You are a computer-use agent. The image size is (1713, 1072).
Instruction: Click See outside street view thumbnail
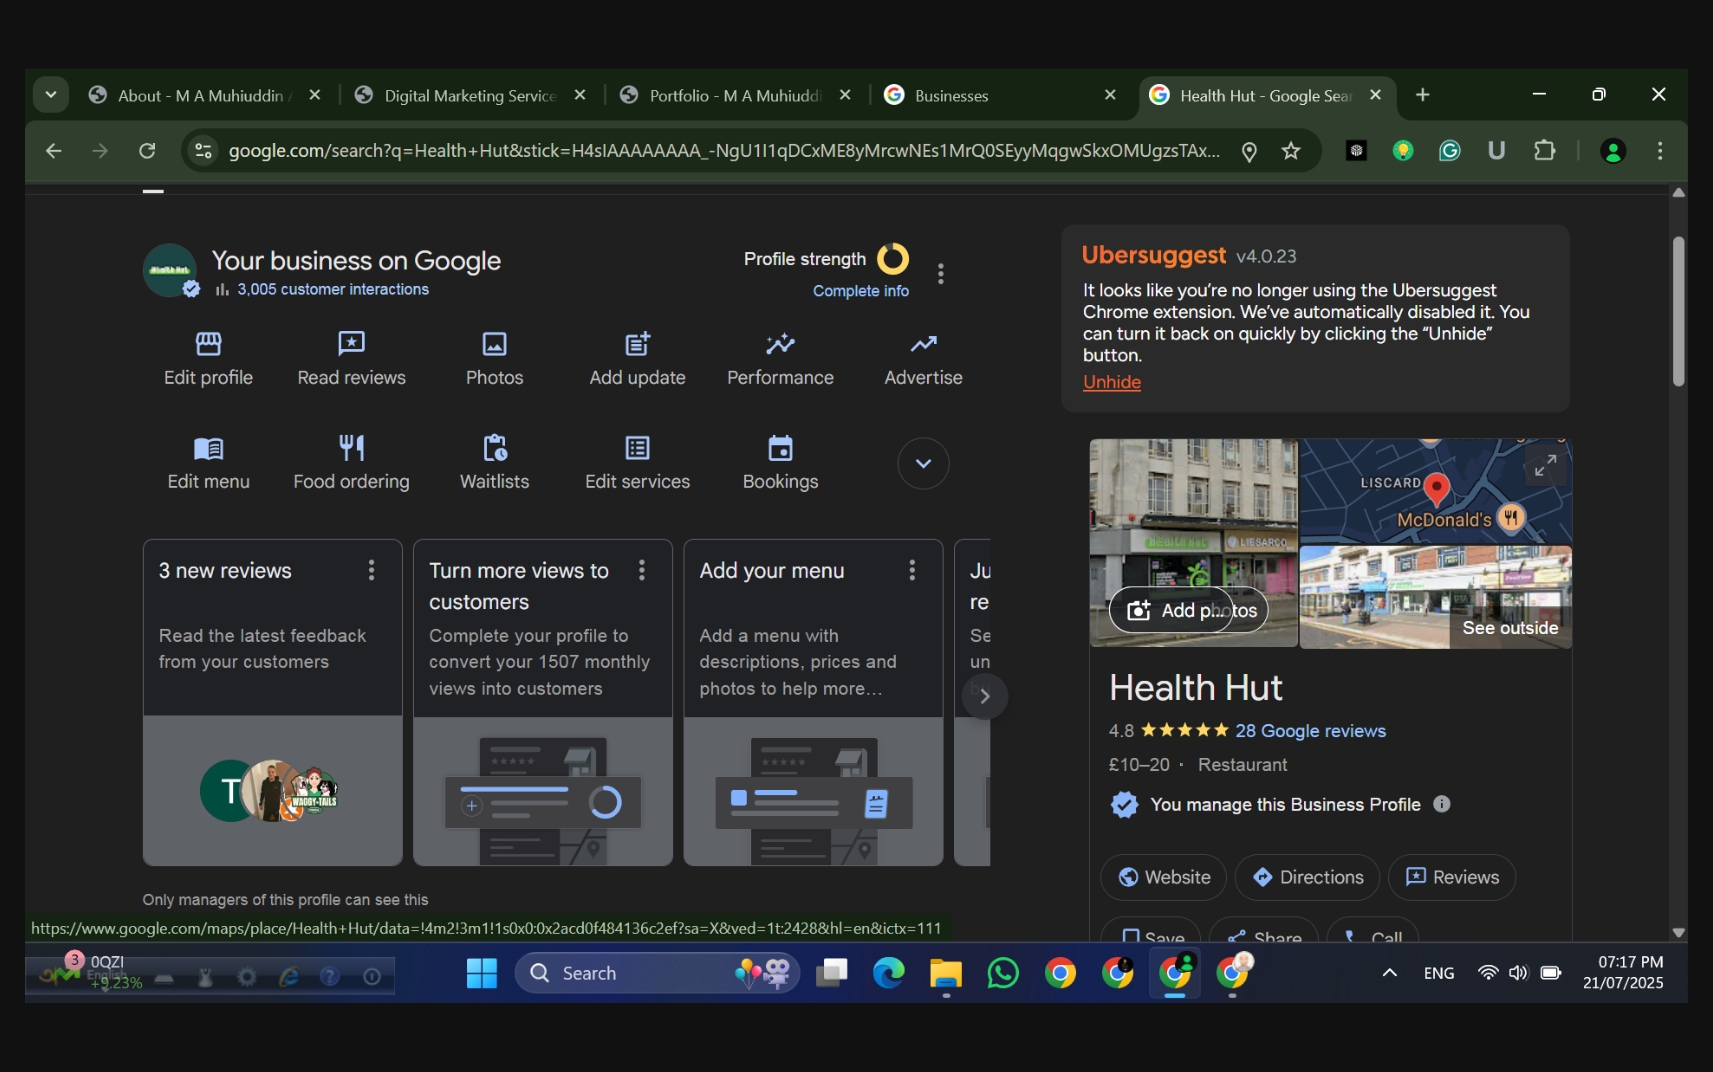[1435, 597]
